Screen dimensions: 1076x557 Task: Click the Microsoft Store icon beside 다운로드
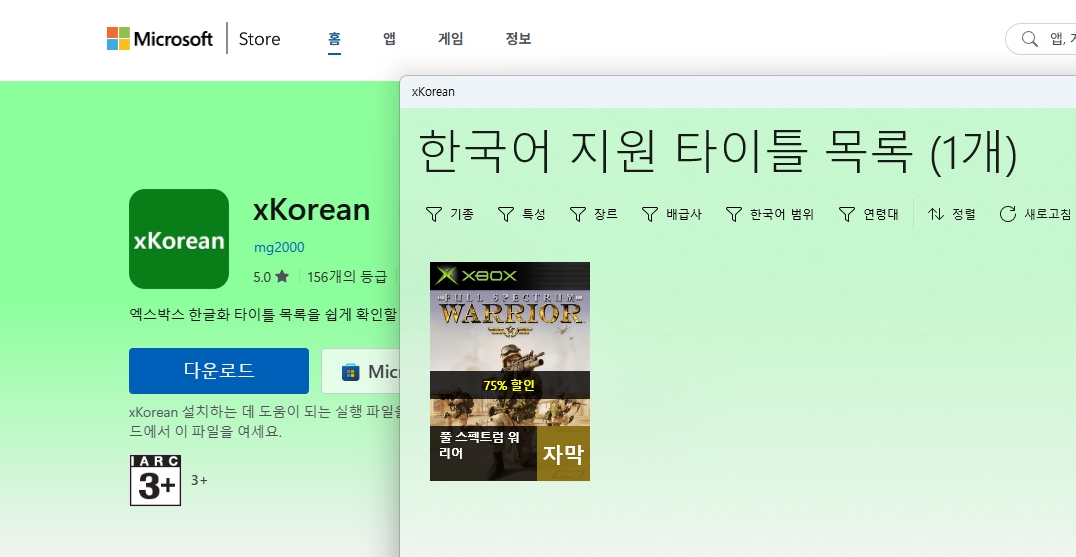pos(350,372)
